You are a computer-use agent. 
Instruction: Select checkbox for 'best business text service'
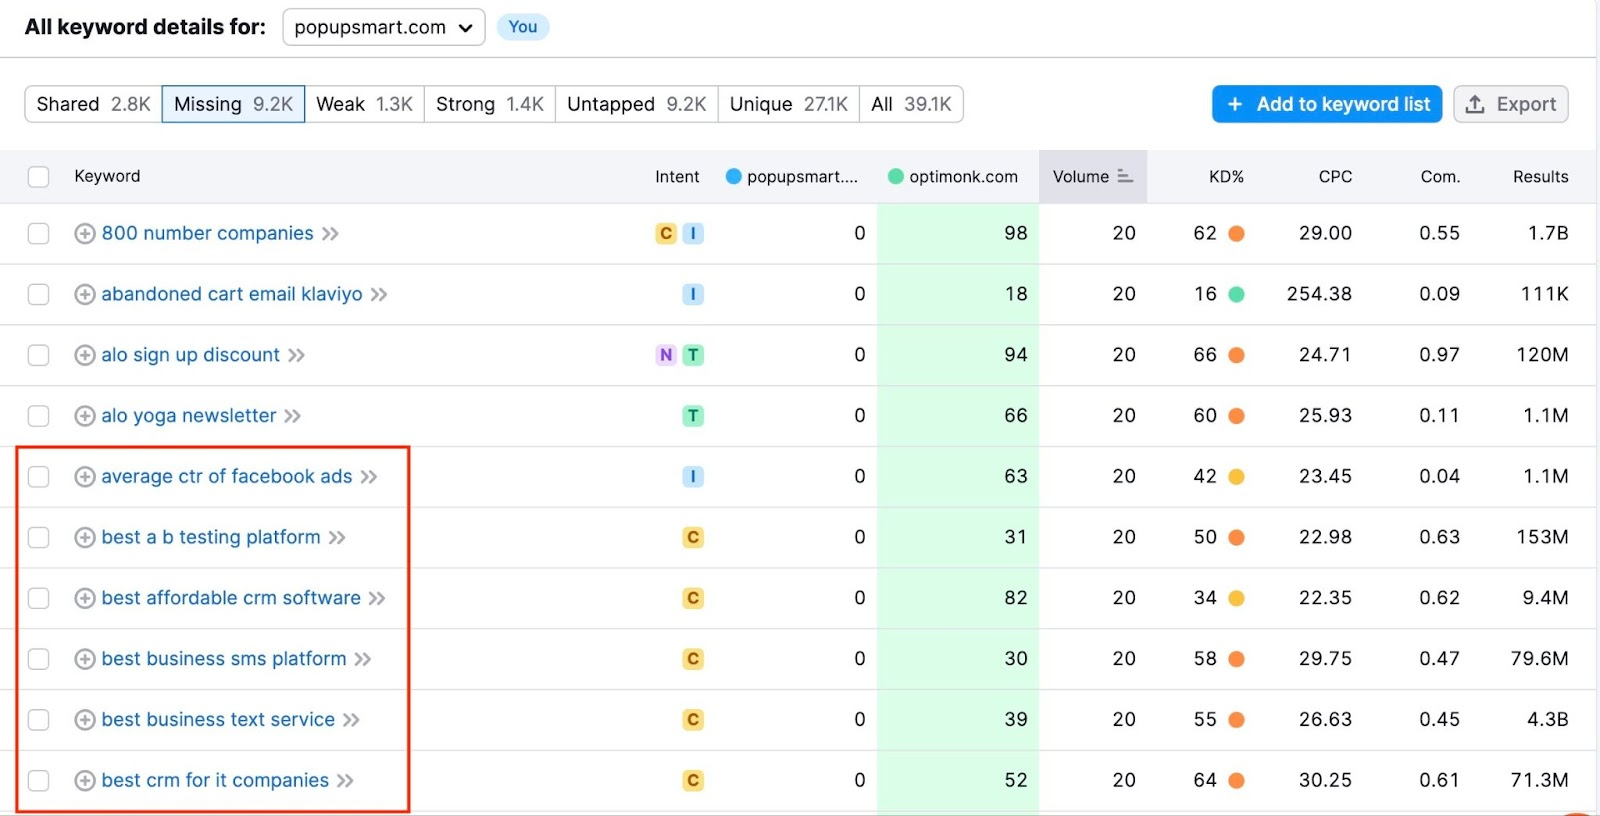tap(39, 720)
